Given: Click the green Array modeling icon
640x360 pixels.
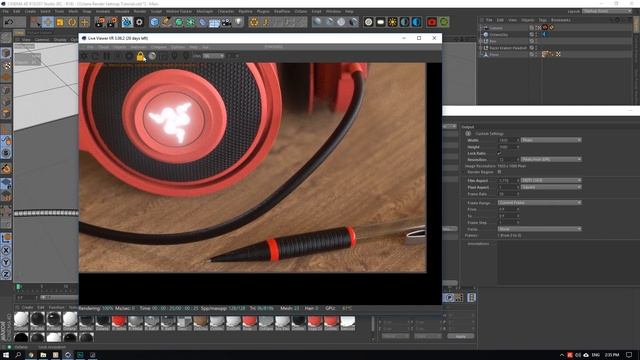Looking at the screenshot, I should click(190, 22).
